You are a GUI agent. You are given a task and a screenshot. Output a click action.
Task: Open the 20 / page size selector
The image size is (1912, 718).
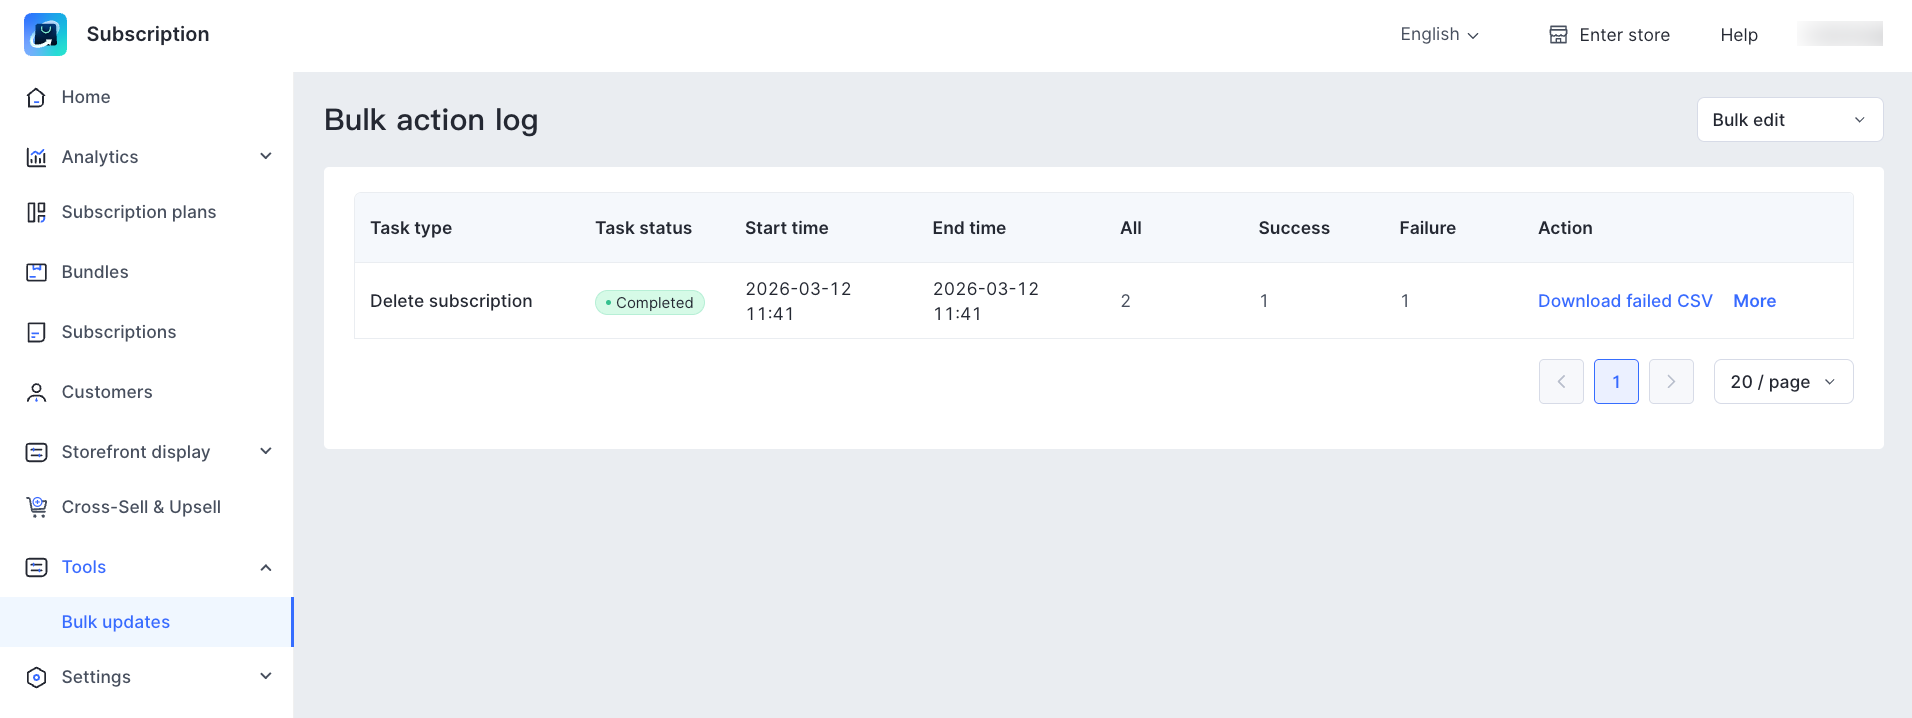coord(1783,382)
